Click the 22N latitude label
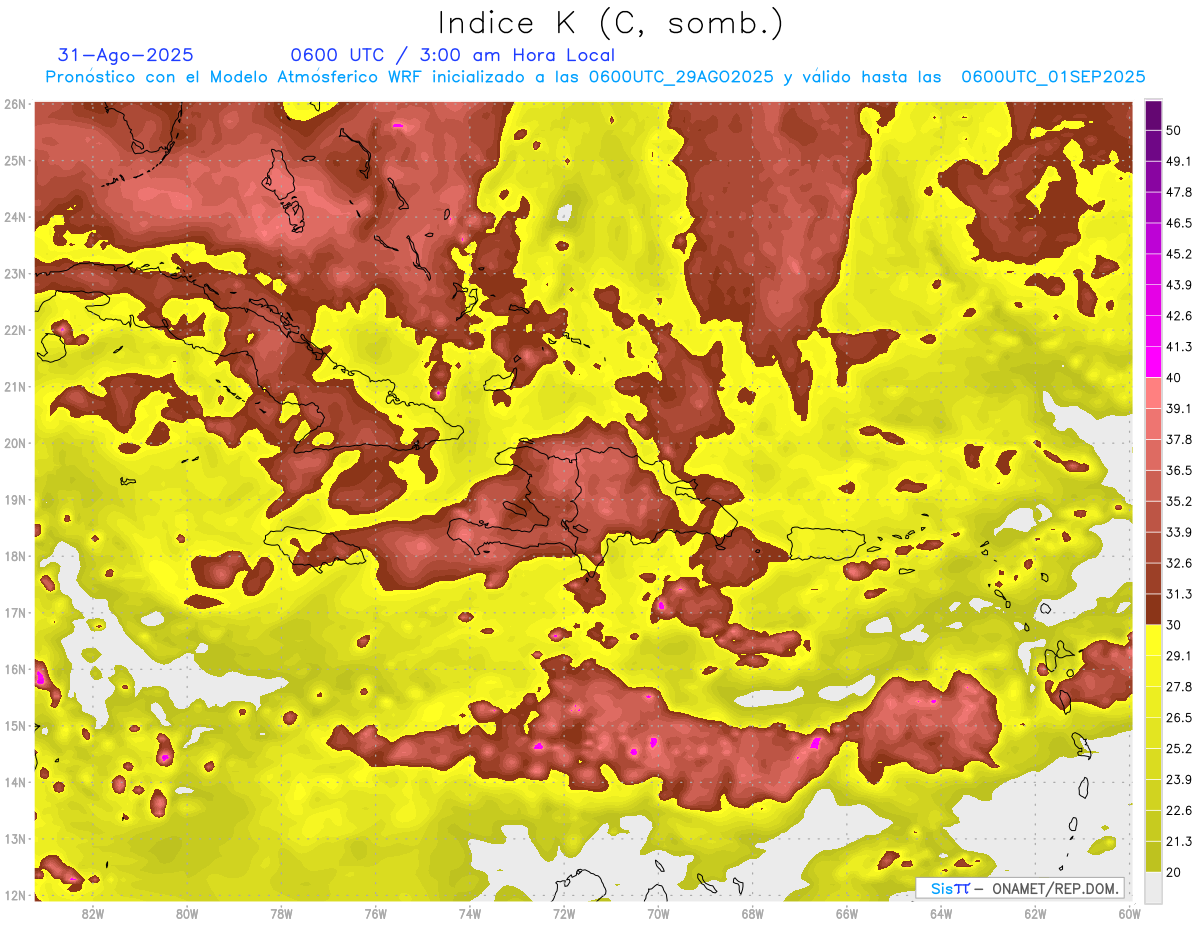The height and width of the screenshot is (927, 1200). 15,330
